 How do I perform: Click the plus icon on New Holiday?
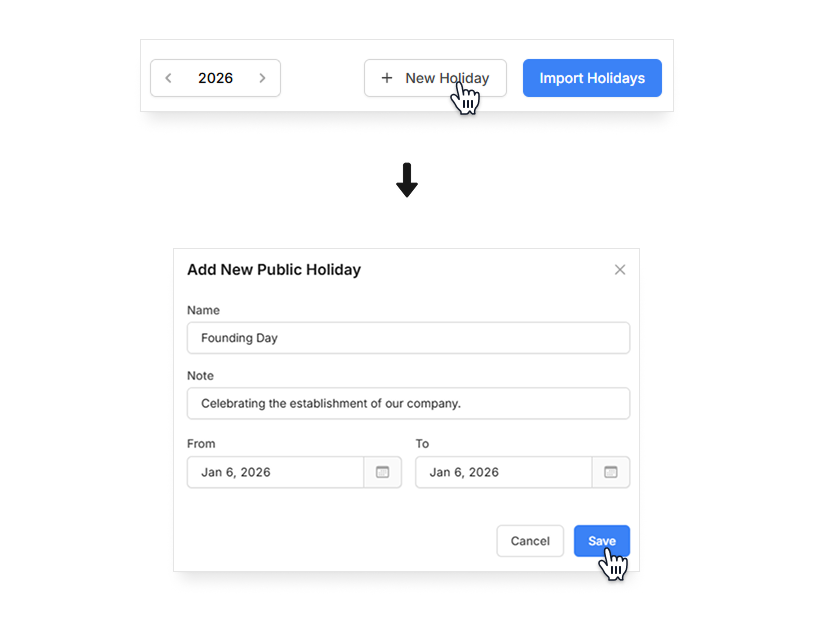point(386,77)
